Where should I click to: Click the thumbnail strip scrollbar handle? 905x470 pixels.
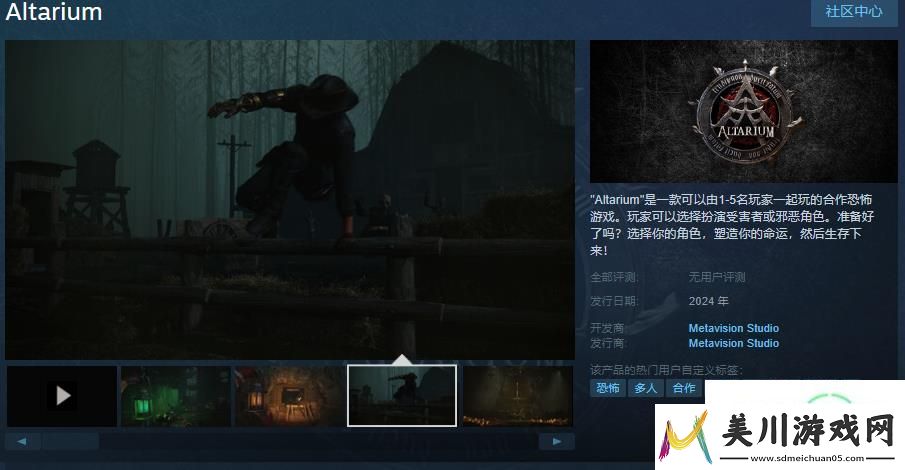pyautogui.click(x=70, y=442)
